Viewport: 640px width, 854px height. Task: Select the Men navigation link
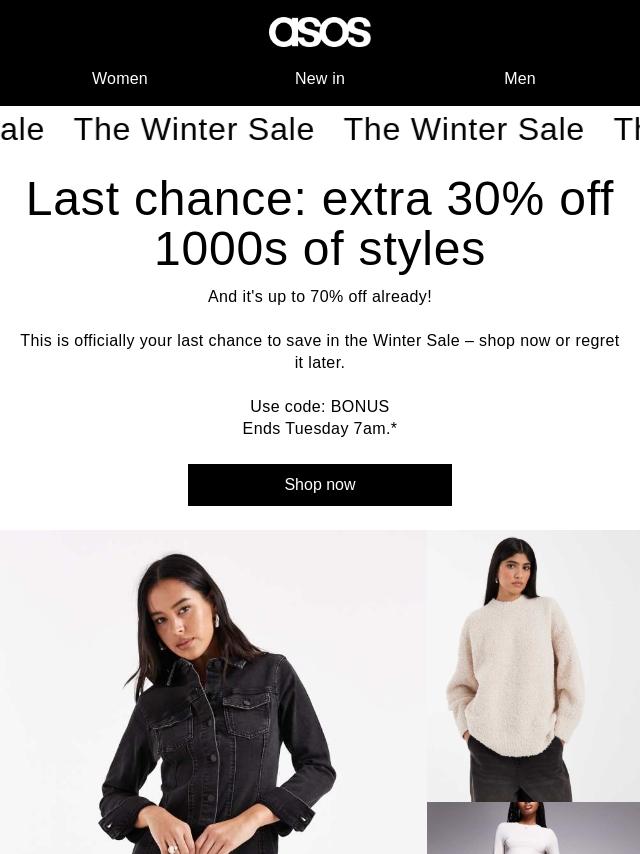[520, 78]
